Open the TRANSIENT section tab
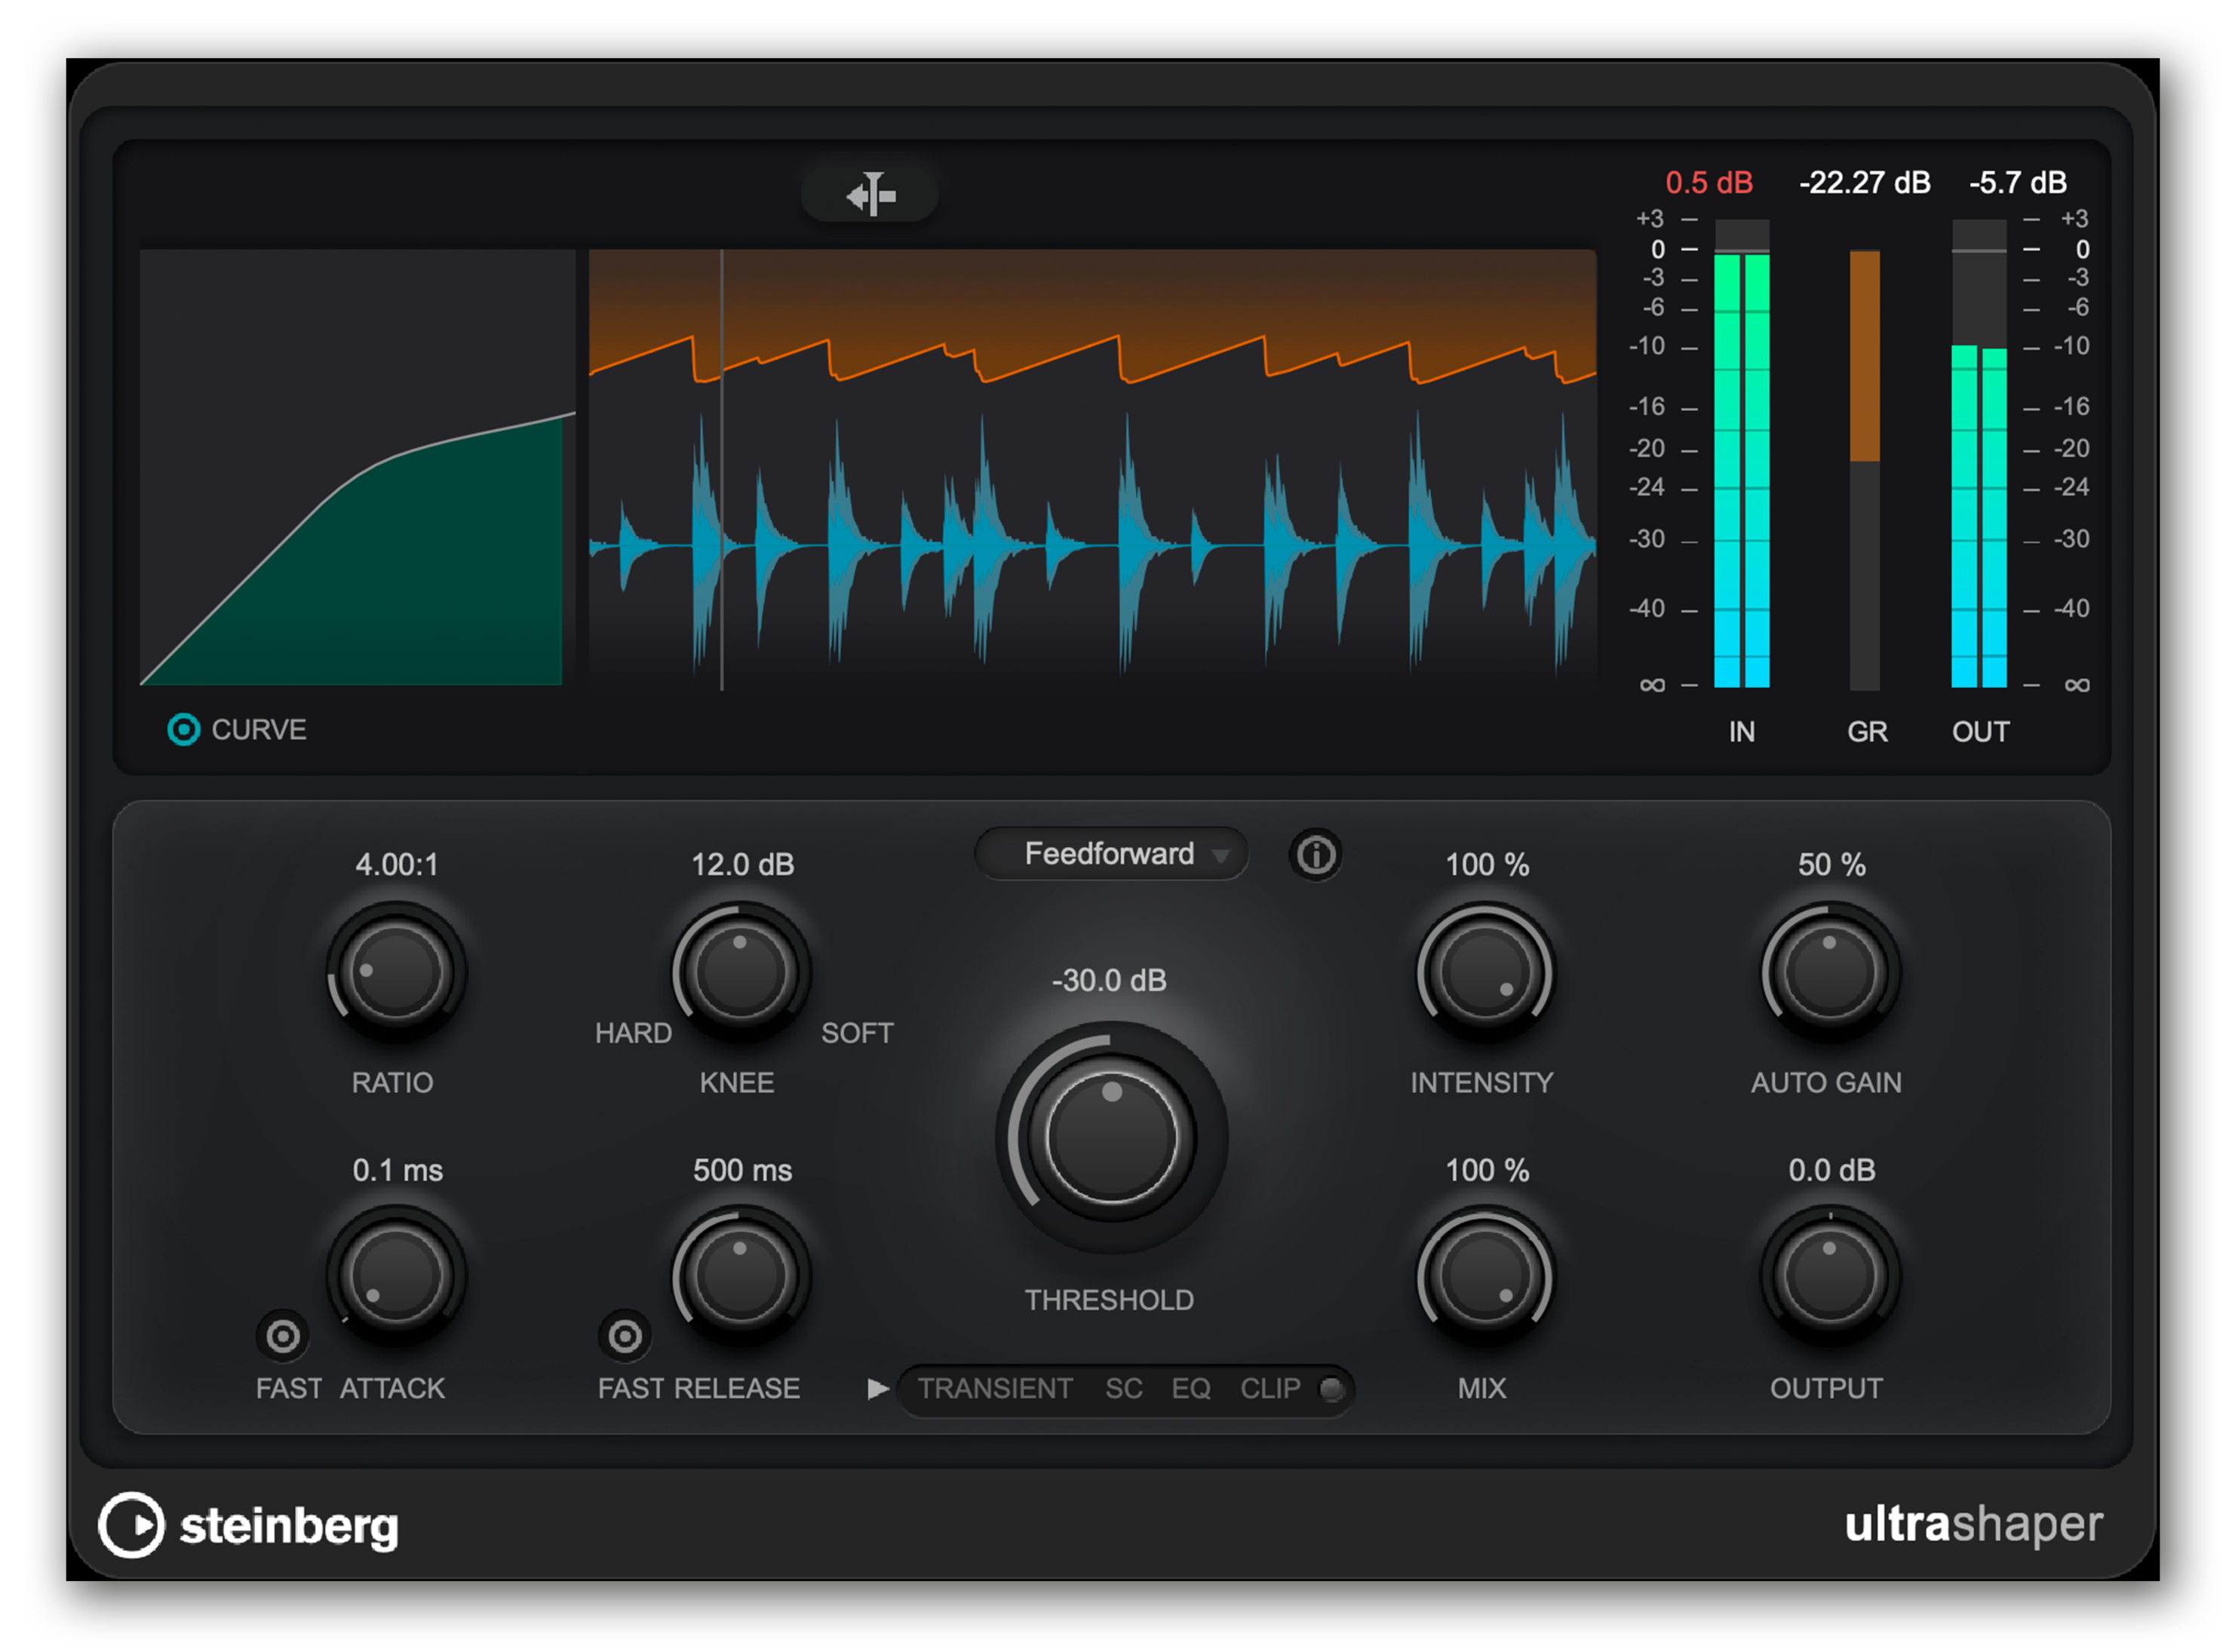The image size is (2232, 1652). coord(994,1389)
